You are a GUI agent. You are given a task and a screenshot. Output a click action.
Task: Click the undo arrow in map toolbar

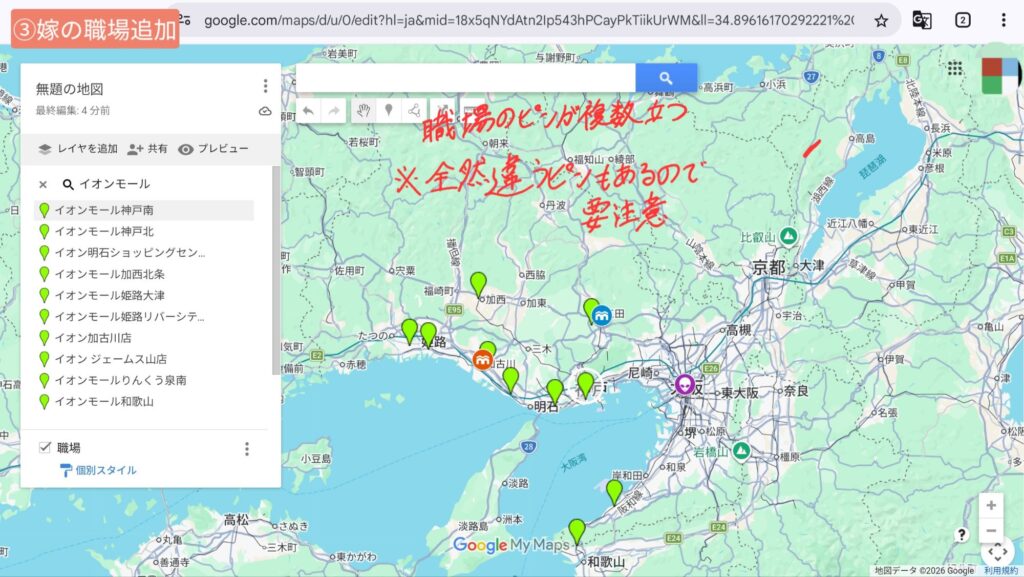[309, 110]
